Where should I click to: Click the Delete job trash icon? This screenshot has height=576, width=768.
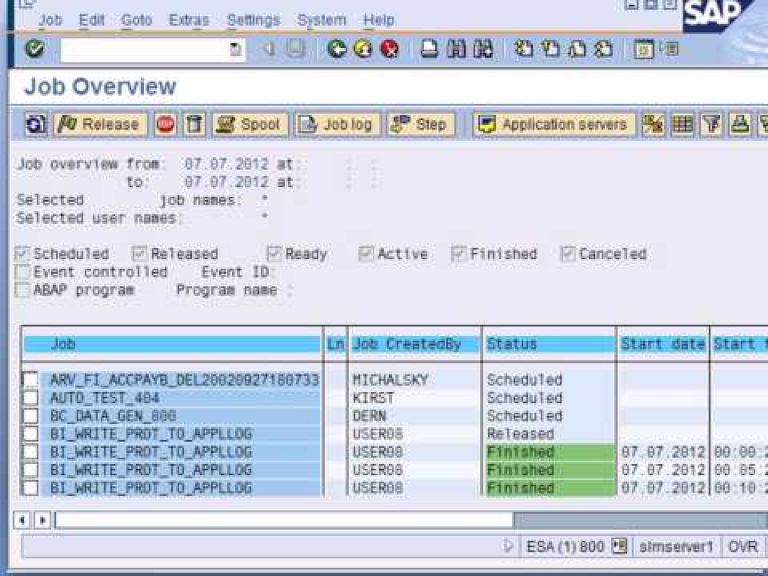[194, 124]
